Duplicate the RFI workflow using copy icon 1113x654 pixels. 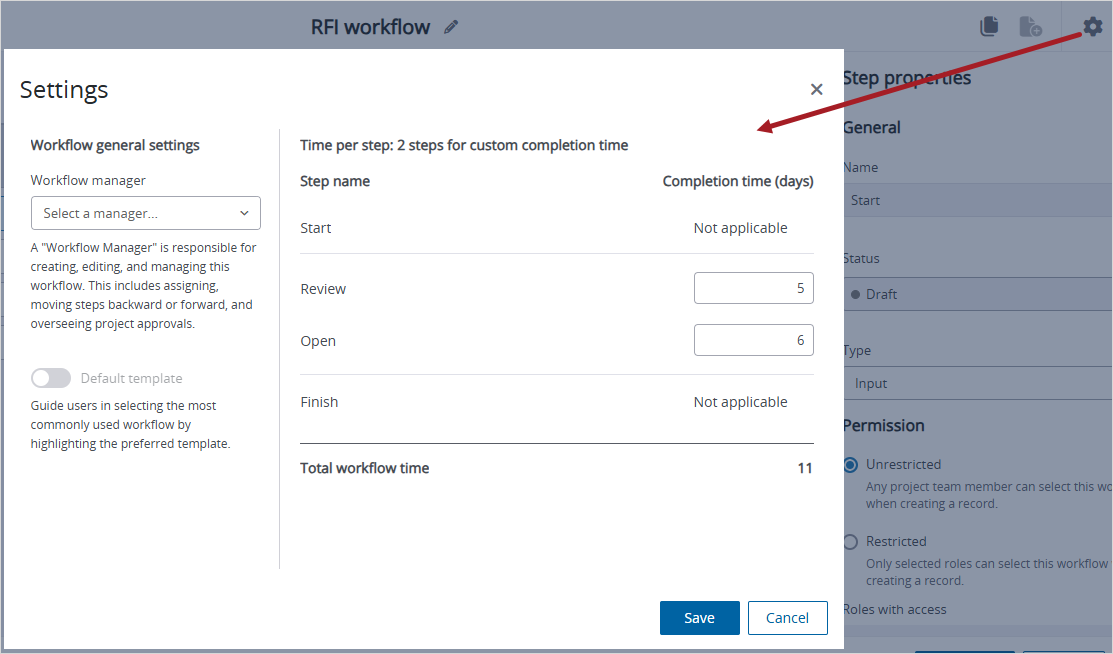[x=989, y=26]
